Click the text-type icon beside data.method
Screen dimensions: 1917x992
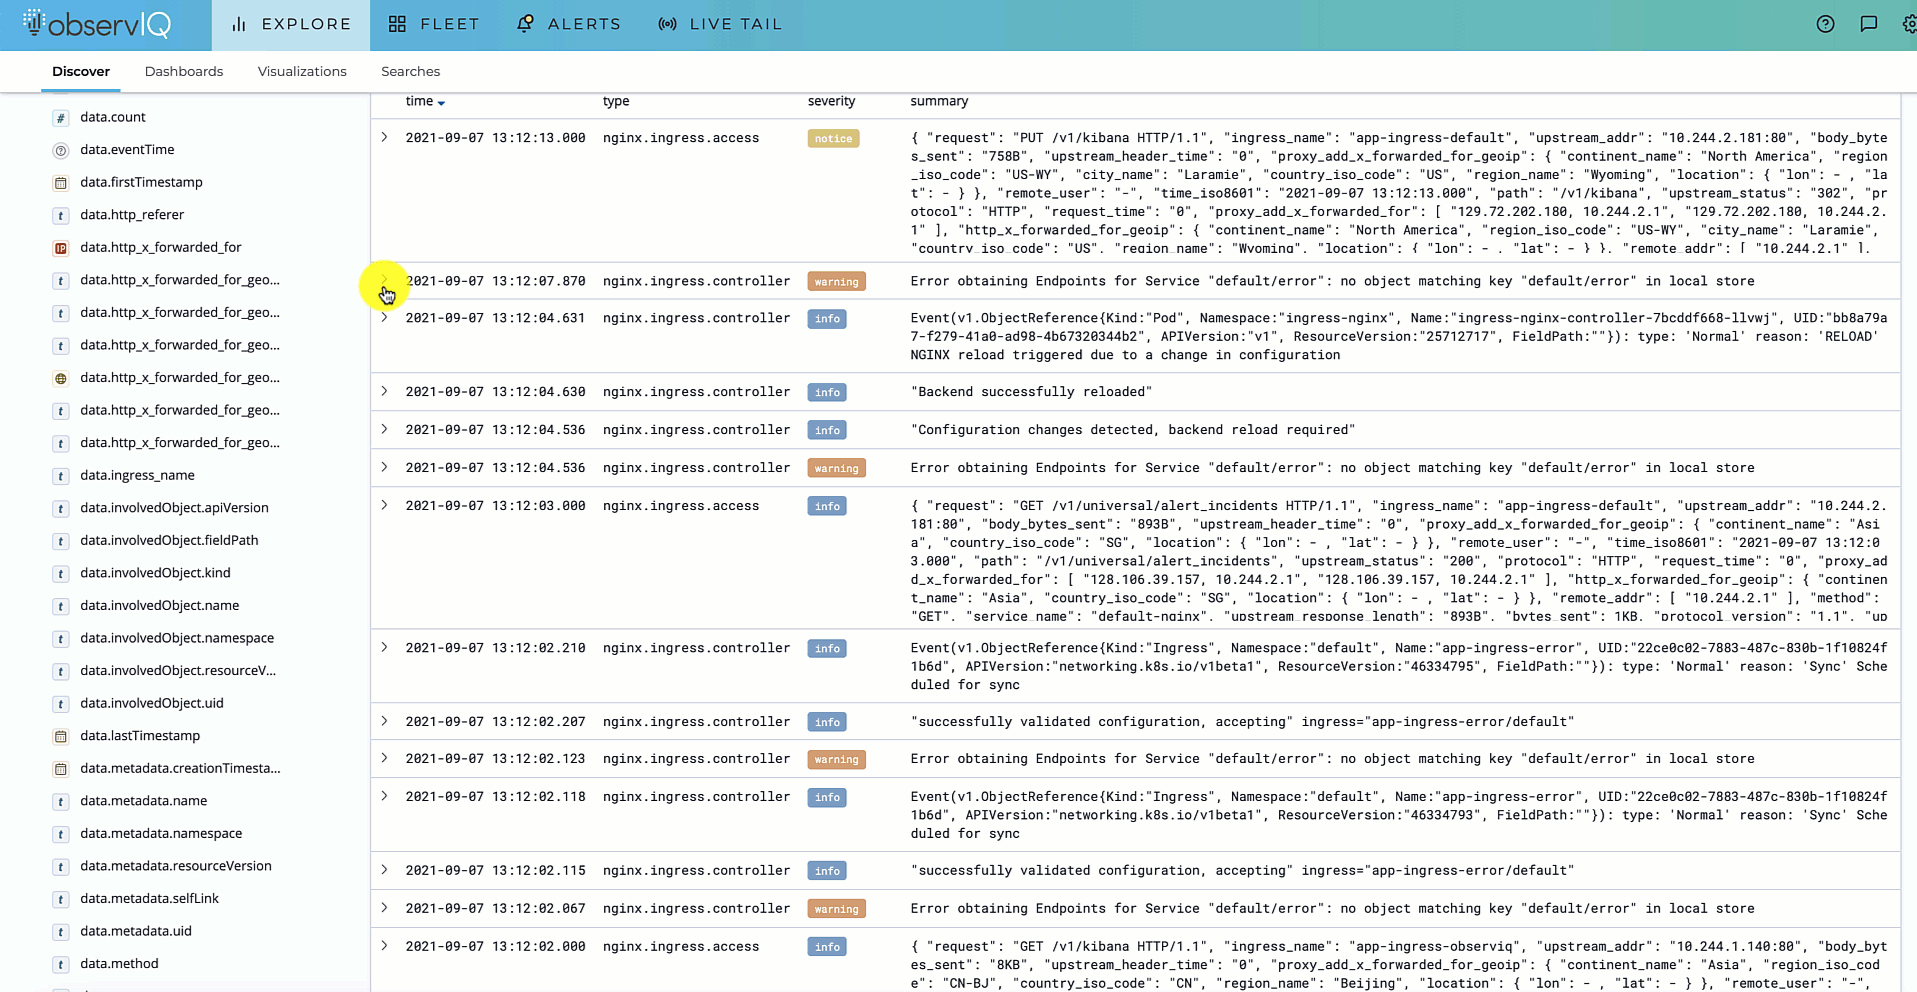[61, 964]
